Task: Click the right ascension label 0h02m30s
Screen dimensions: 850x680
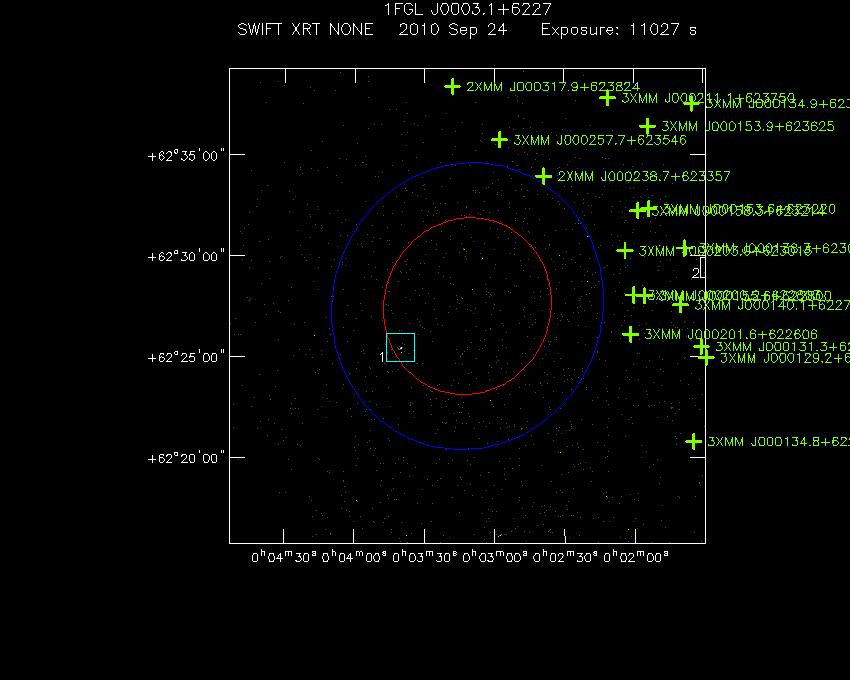Action: pos(565,557)
